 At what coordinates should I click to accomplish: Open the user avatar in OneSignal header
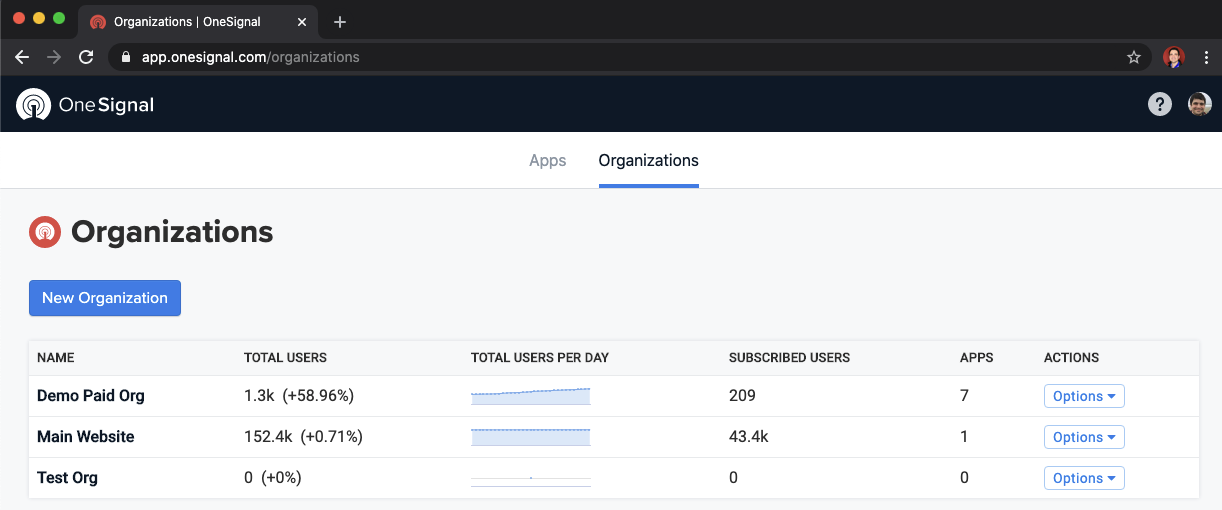(1200, 104)
